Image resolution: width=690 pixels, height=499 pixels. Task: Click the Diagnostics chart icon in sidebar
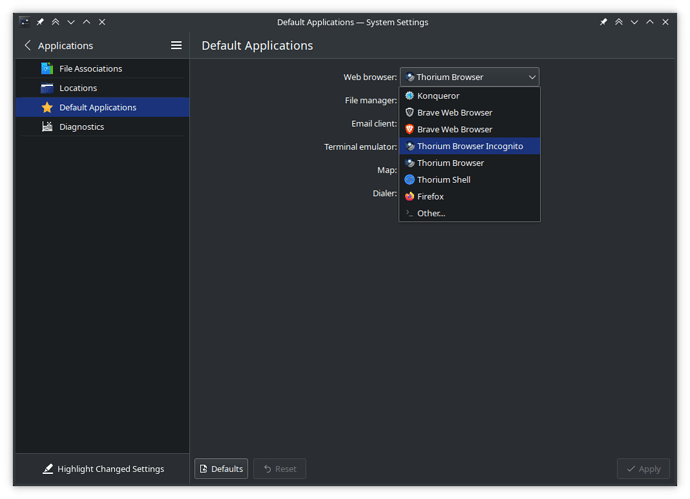click(47, 127)
